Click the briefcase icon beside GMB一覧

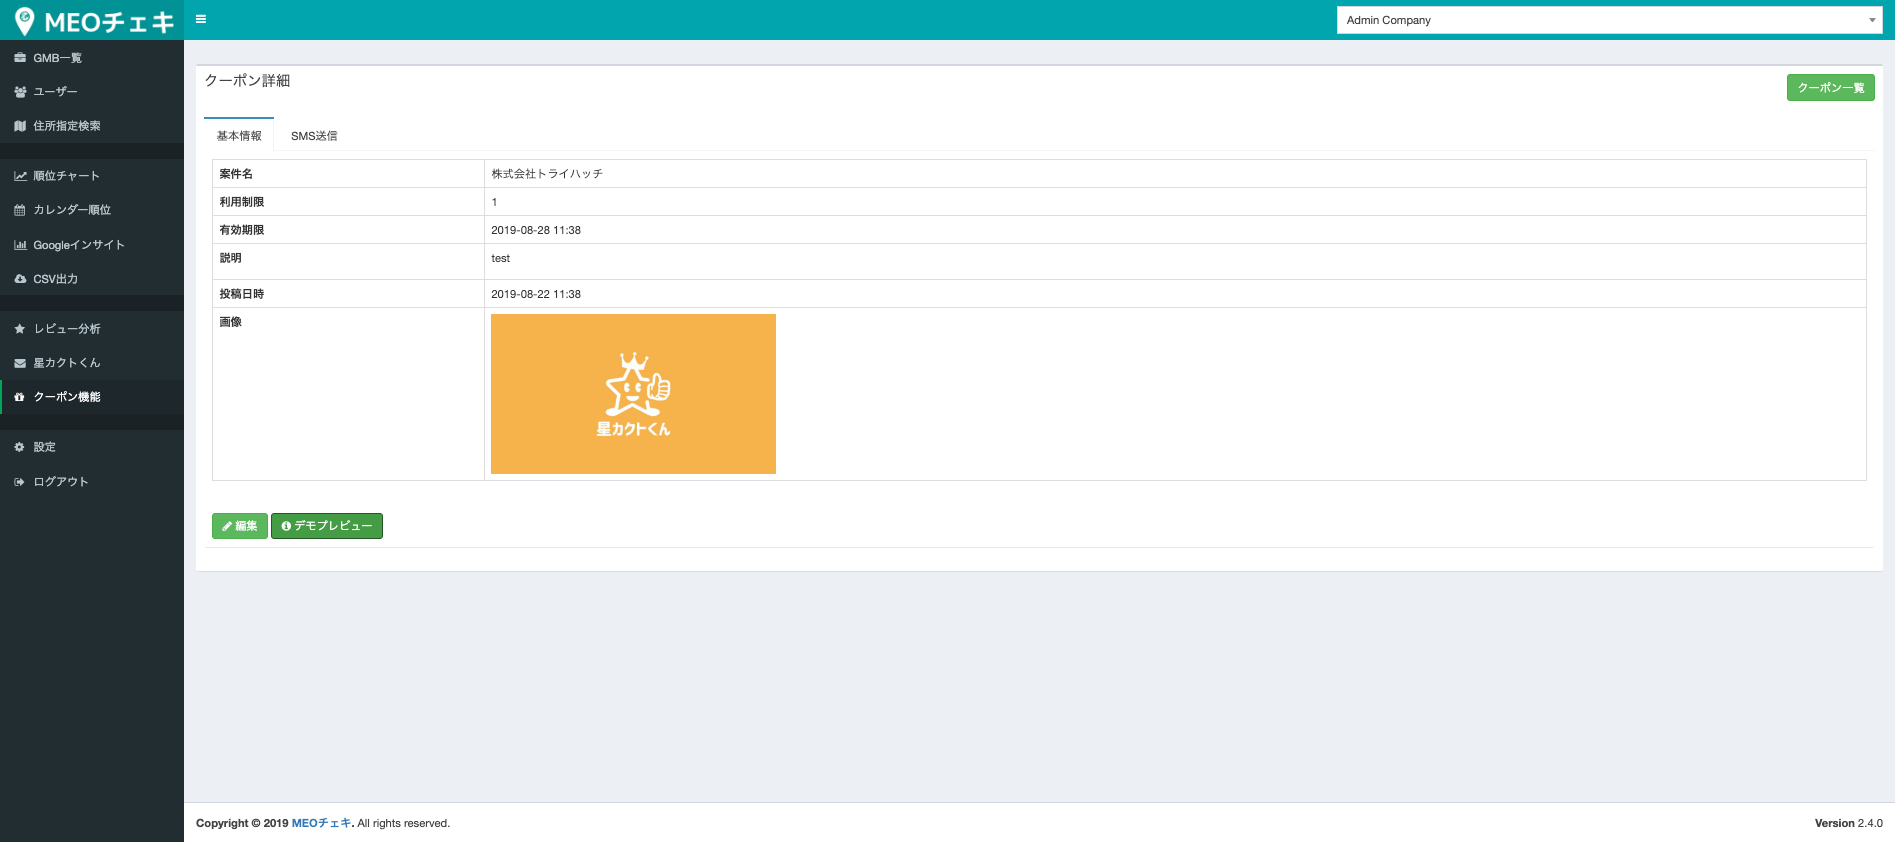(x=20, y=58)
